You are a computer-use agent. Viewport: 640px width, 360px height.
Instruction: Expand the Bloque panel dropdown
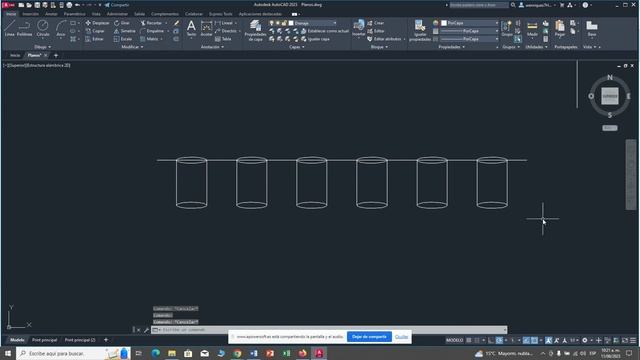point(379,47)
